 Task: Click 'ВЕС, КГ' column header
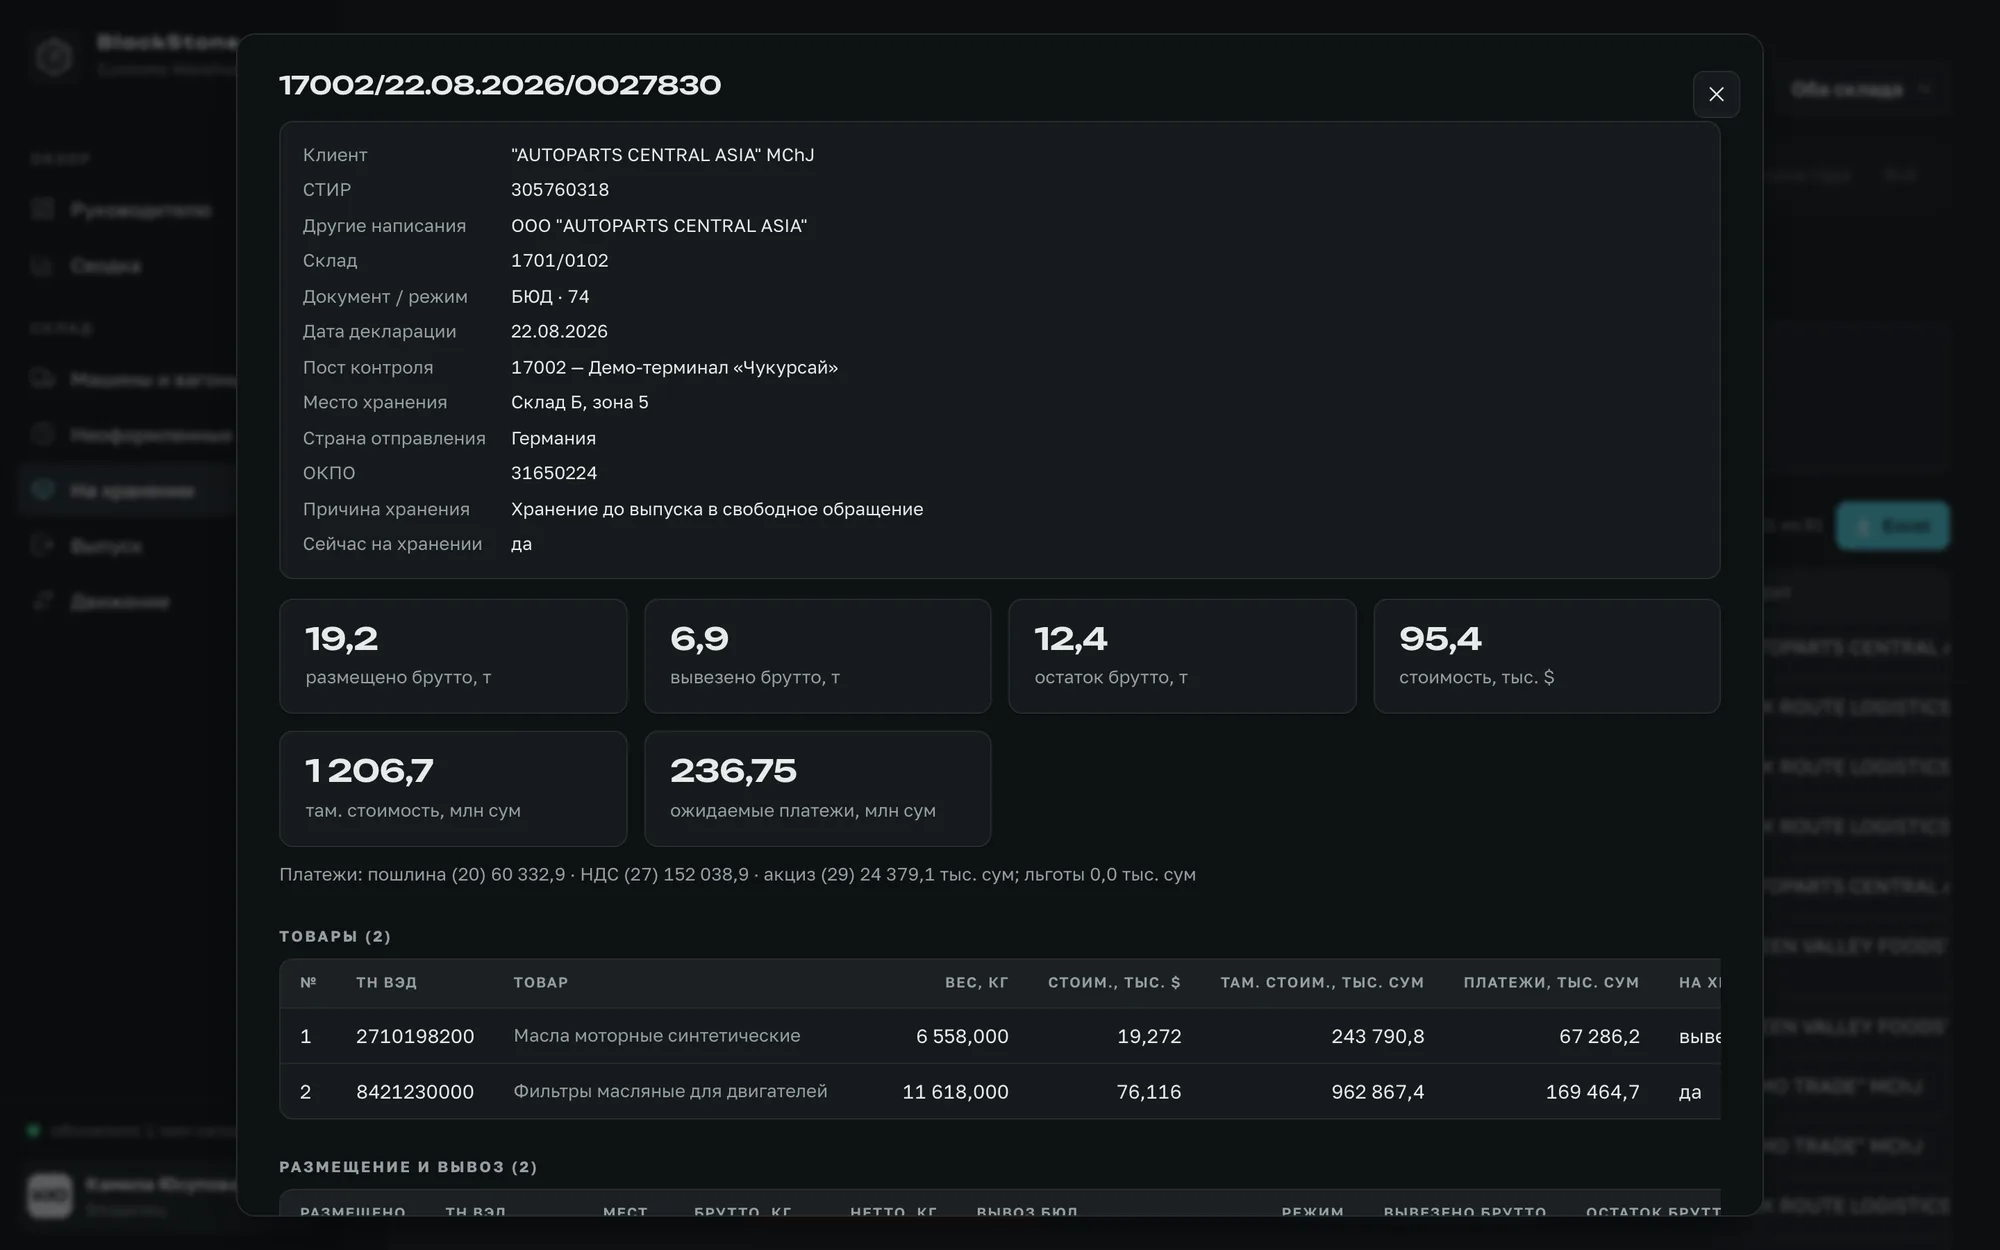tap(977, 983)
